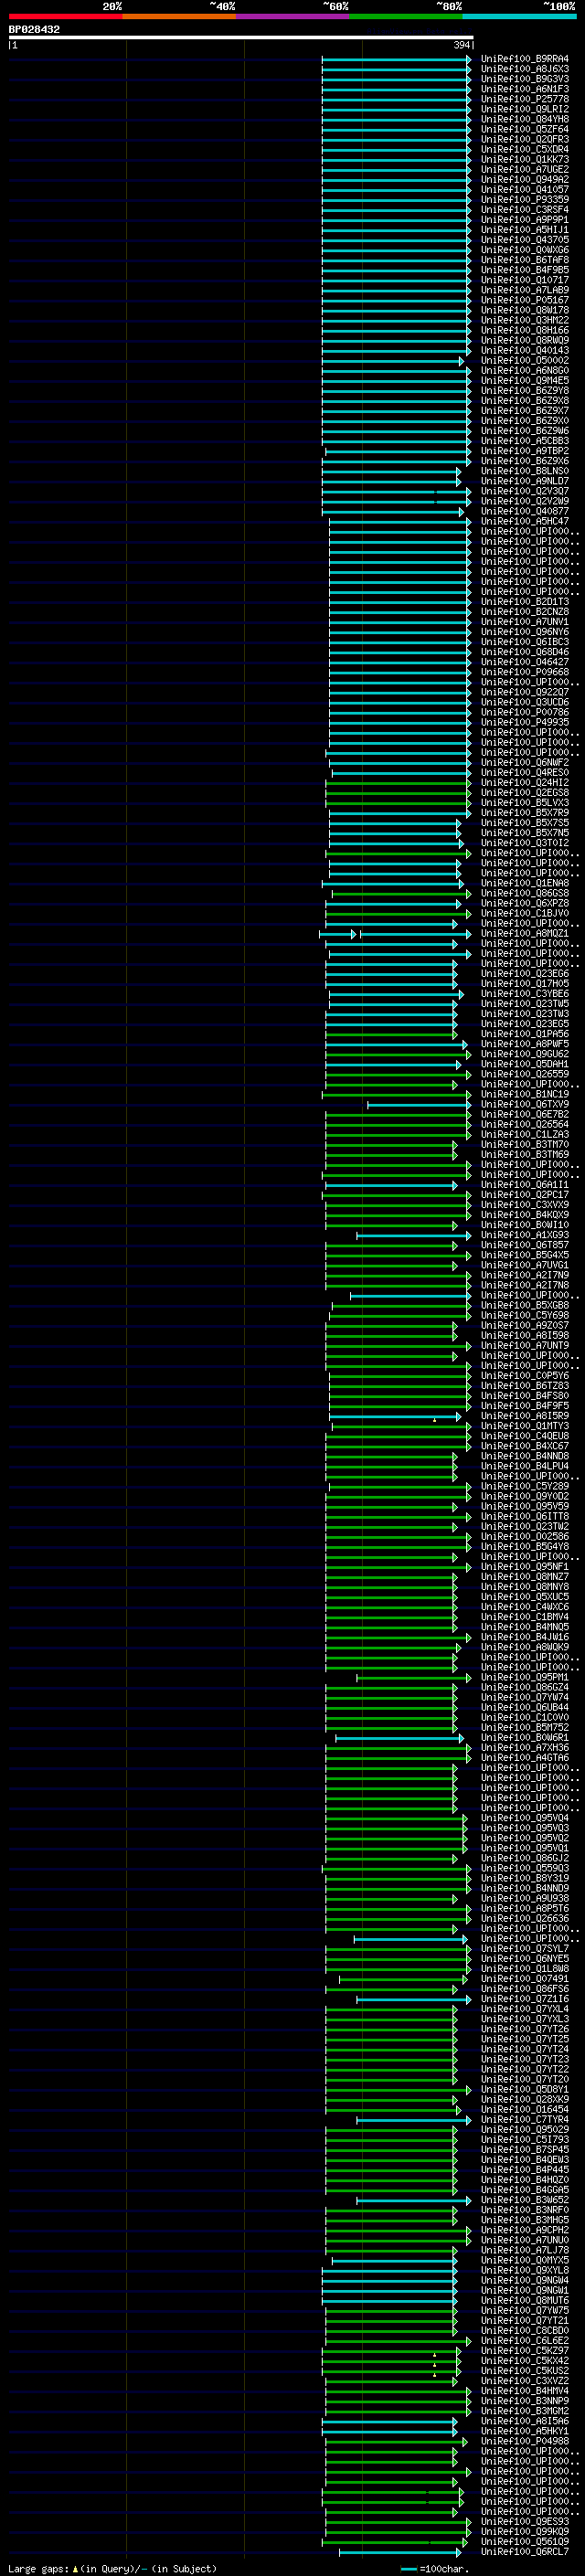Screen dimensions: 585x2576
Task: Click the cyan ~100% legend color bar
Action: (x=519, y=16)
